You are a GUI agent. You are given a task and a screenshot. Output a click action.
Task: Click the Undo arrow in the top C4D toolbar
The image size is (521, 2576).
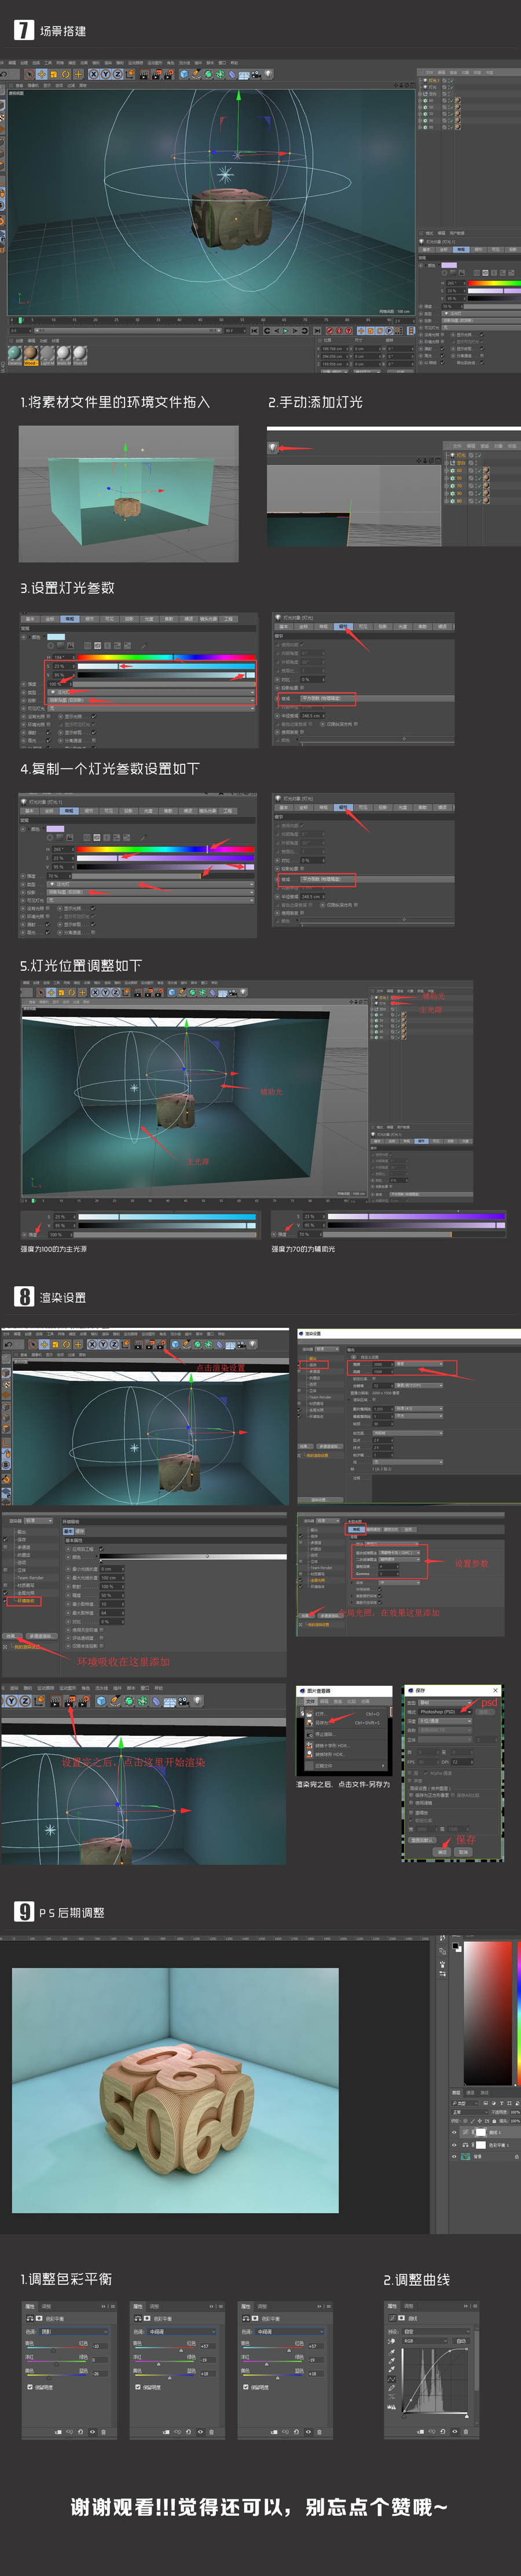coord(6,74)
